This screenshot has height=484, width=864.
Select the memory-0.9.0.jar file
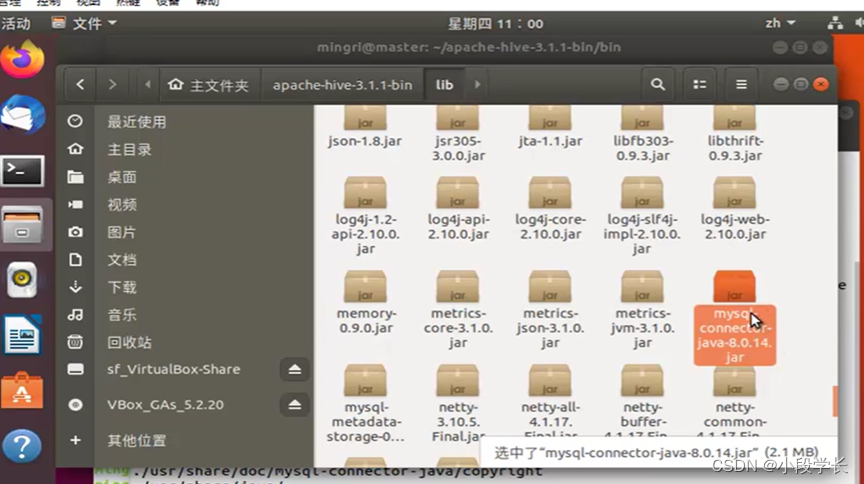point(365,303)
